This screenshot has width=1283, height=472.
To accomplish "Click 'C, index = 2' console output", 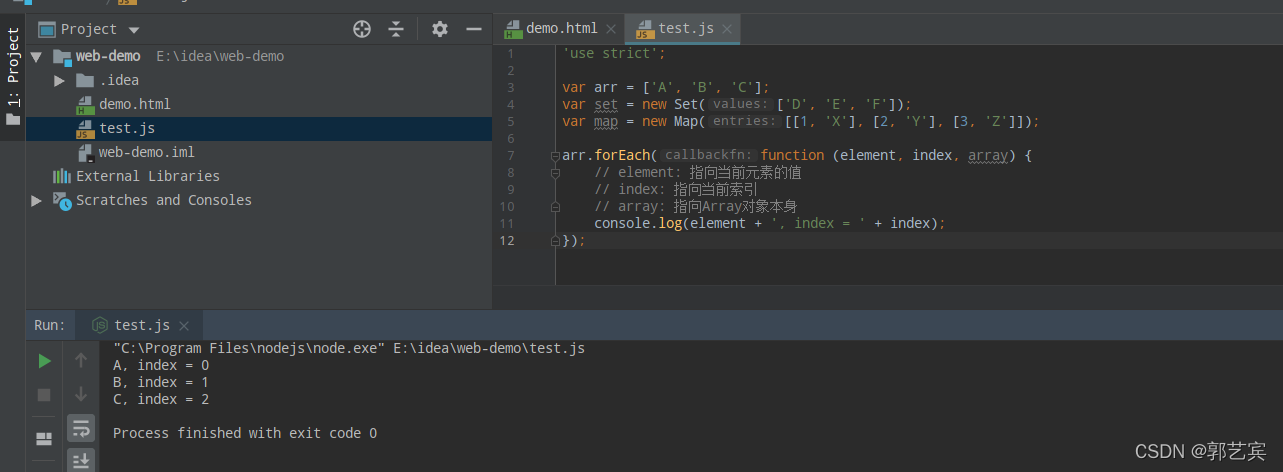I will pos(161,399).
